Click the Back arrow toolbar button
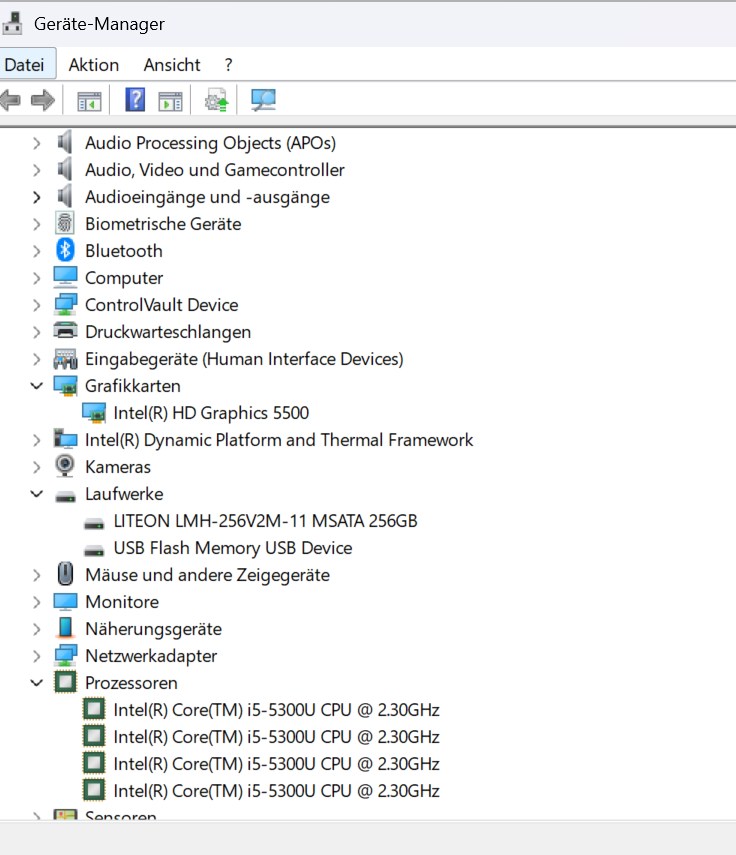Viewport: 736px width, 855px height. pos(10,100)
